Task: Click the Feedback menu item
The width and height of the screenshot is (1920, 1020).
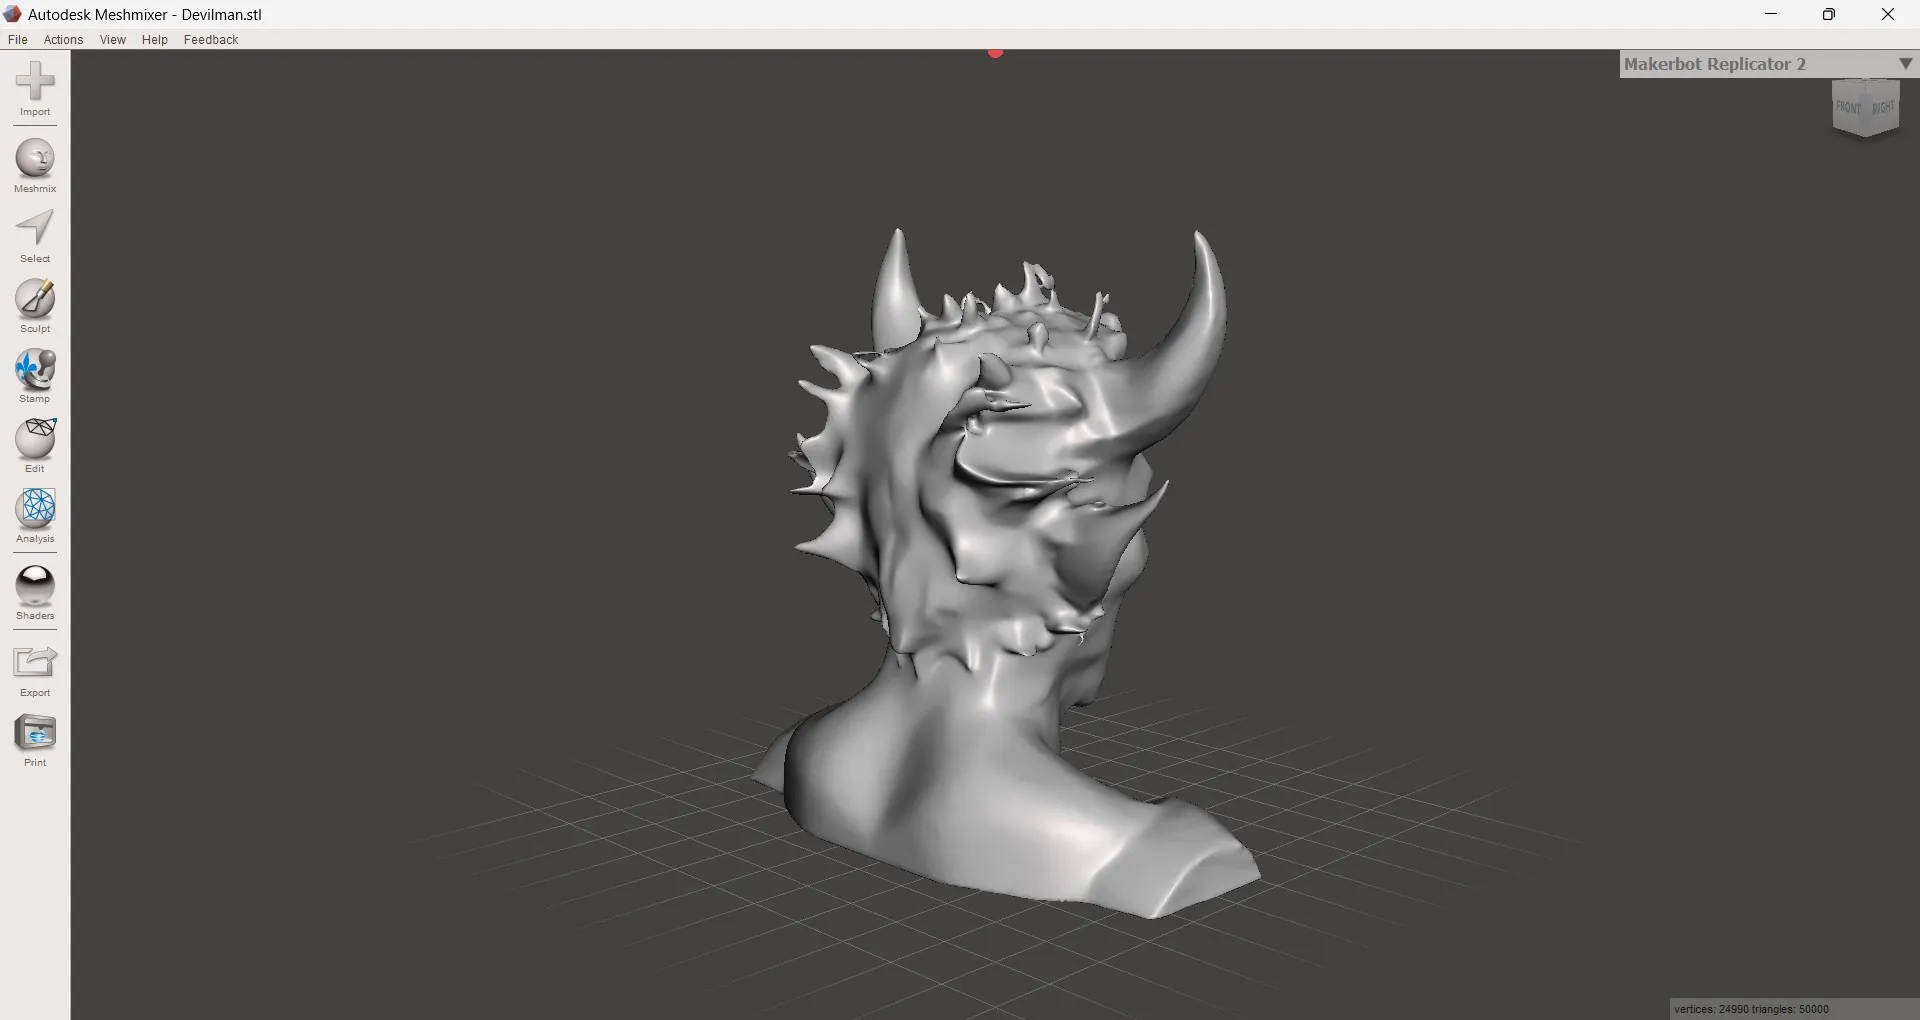Action: point(211,40)
